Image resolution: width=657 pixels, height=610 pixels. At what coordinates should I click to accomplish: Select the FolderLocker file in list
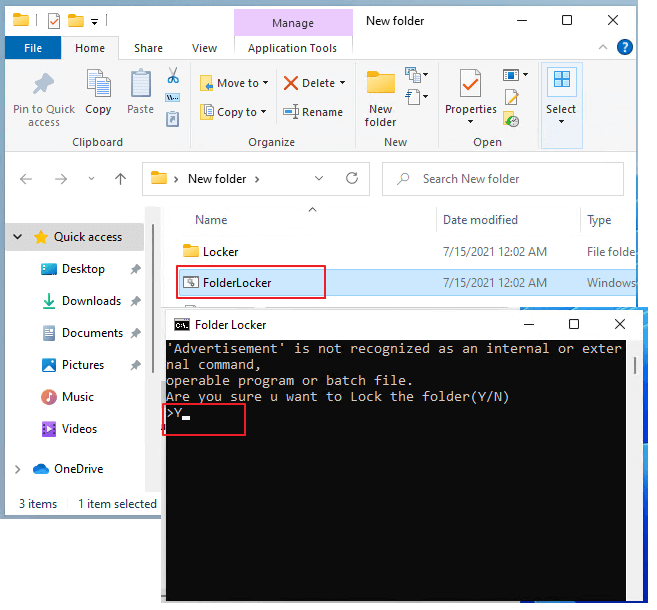click(x=237, y=283)
